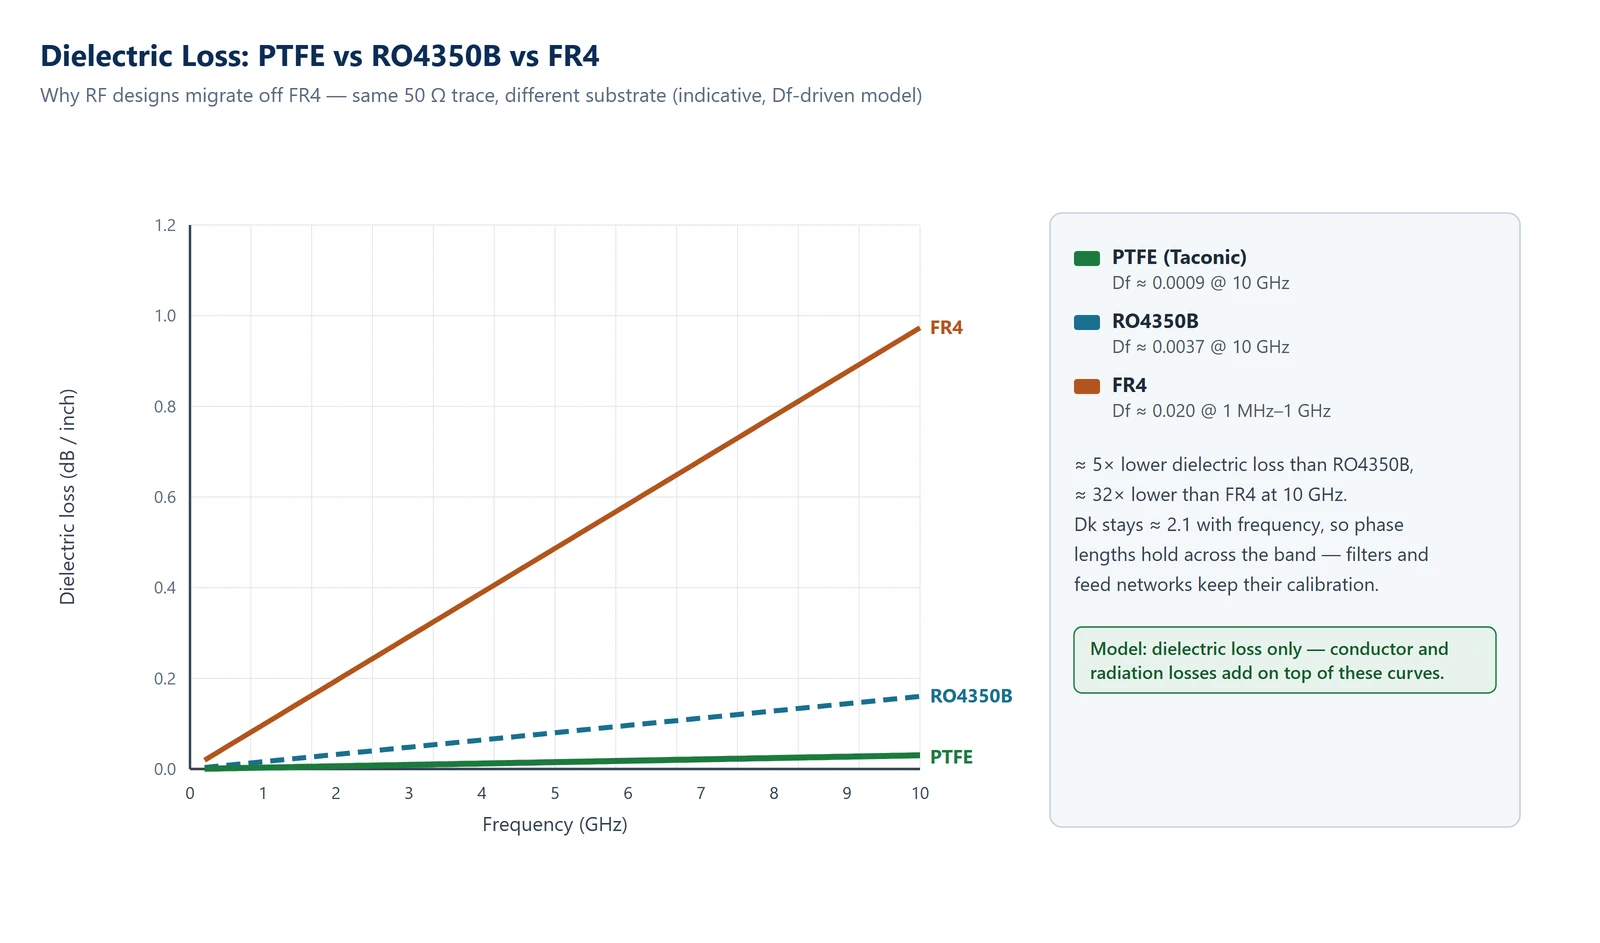The image size is (1600, 943).
Task: Click the line 'feed networks keep their calibration.'
Action: (x=1226, y=585)
